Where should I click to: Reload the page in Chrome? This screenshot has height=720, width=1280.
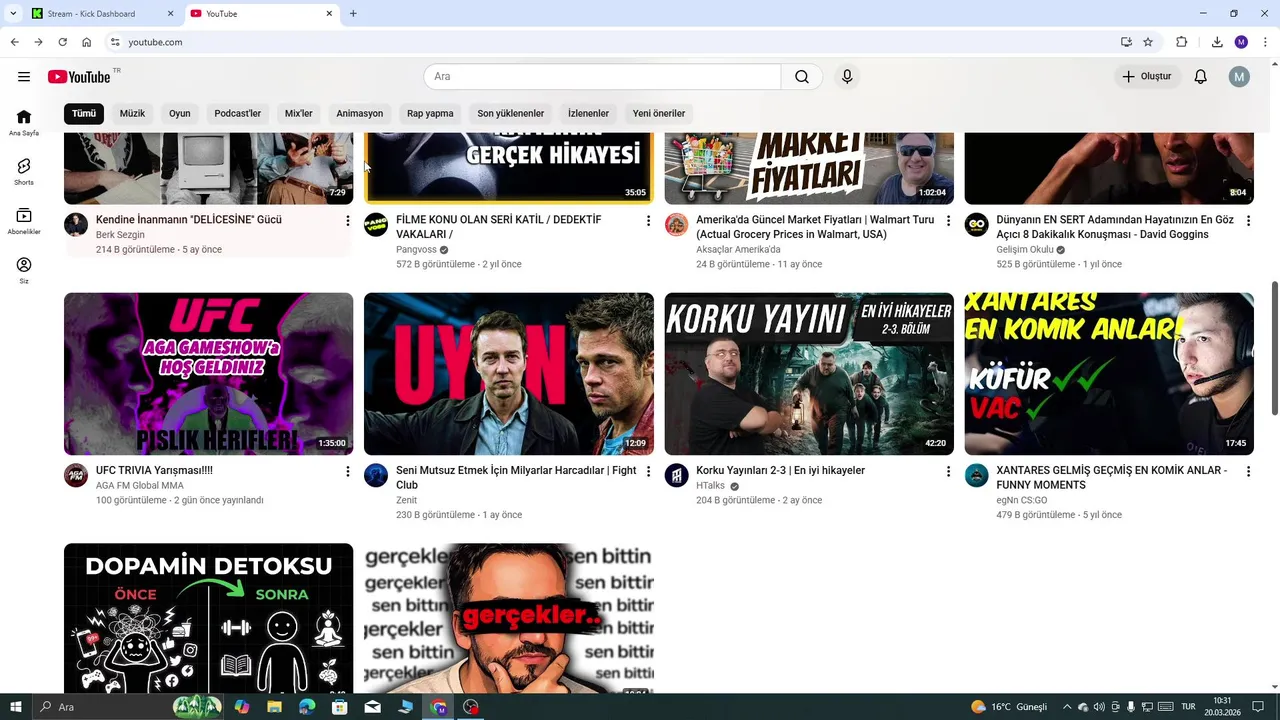coord(62,42)
